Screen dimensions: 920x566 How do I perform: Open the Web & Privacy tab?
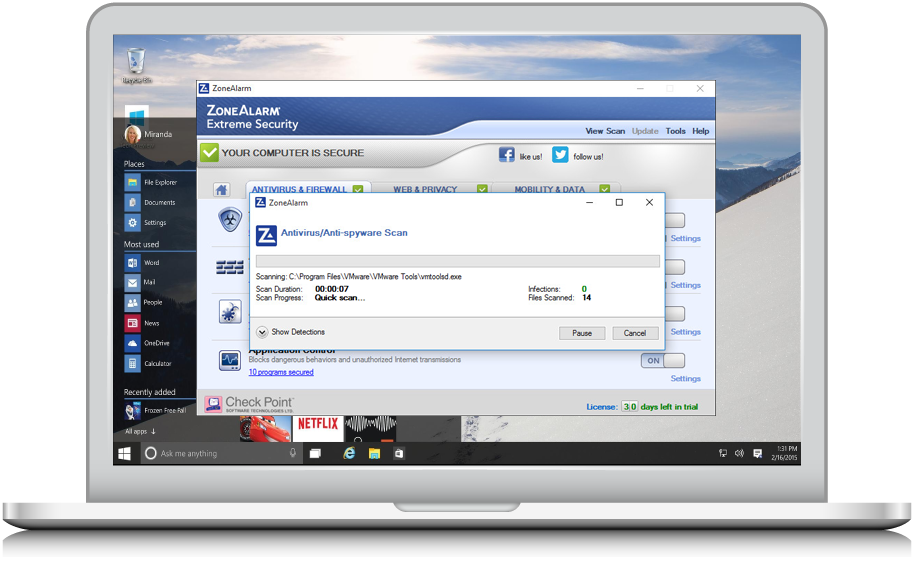click(x=425, y=189)
